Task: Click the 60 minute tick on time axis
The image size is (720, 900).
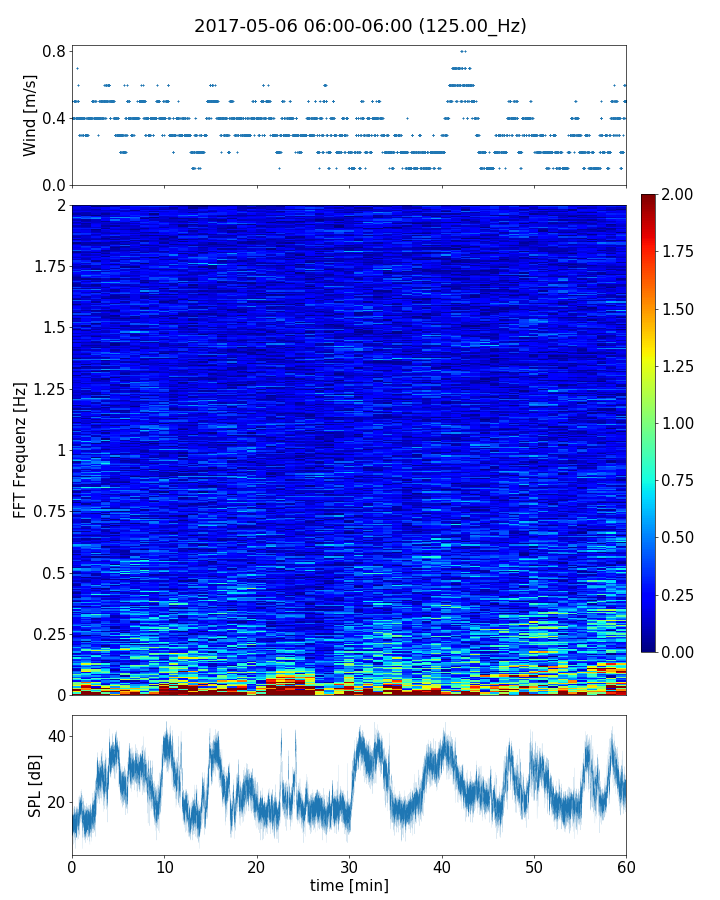Action: click(626, 864)
